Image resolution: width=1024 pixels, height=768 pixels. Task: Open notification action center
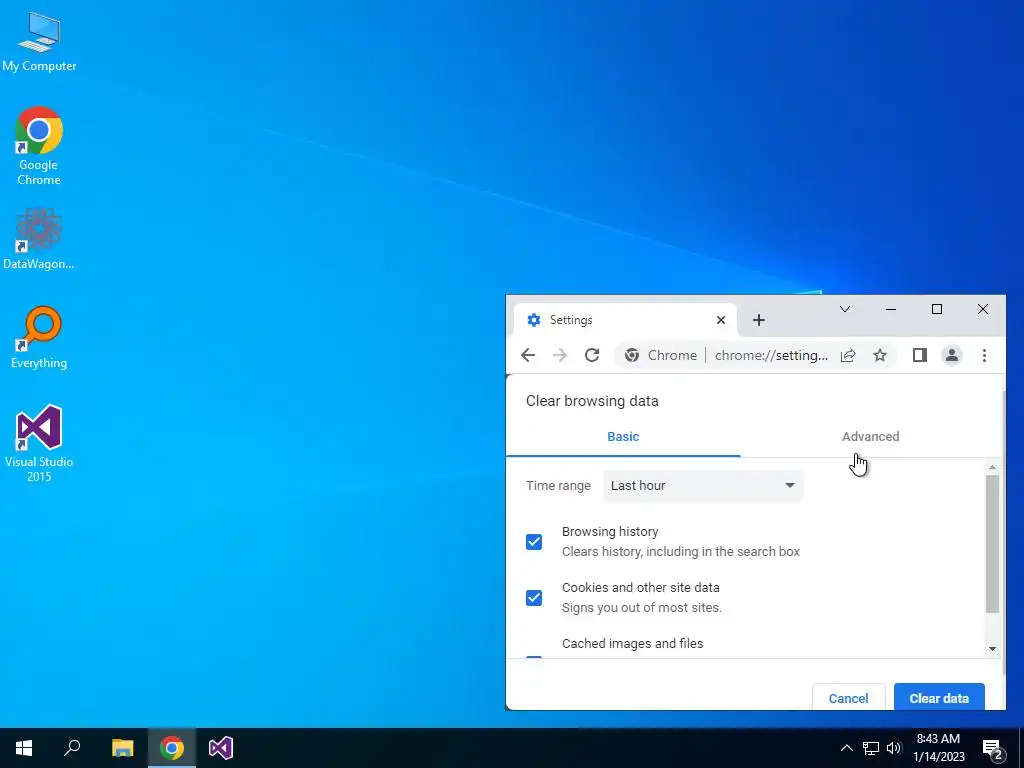(992, 748)
